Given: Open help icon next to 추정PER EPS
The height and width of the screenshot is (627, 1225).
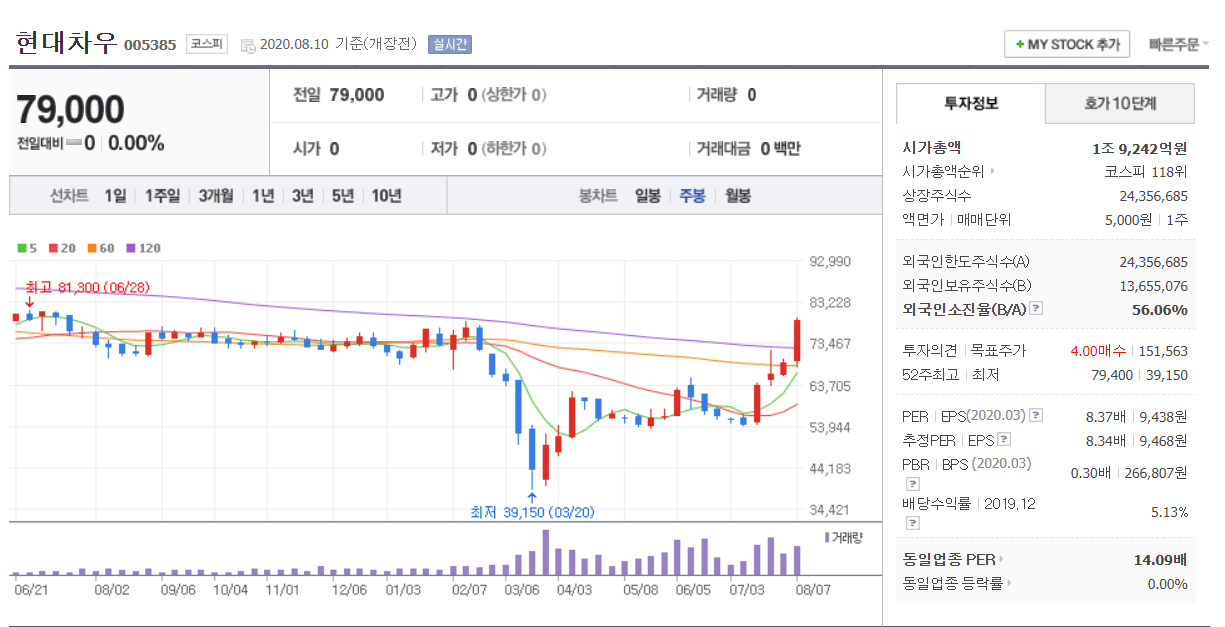Looking at the screenshot, I should (x=1004, y=439).
